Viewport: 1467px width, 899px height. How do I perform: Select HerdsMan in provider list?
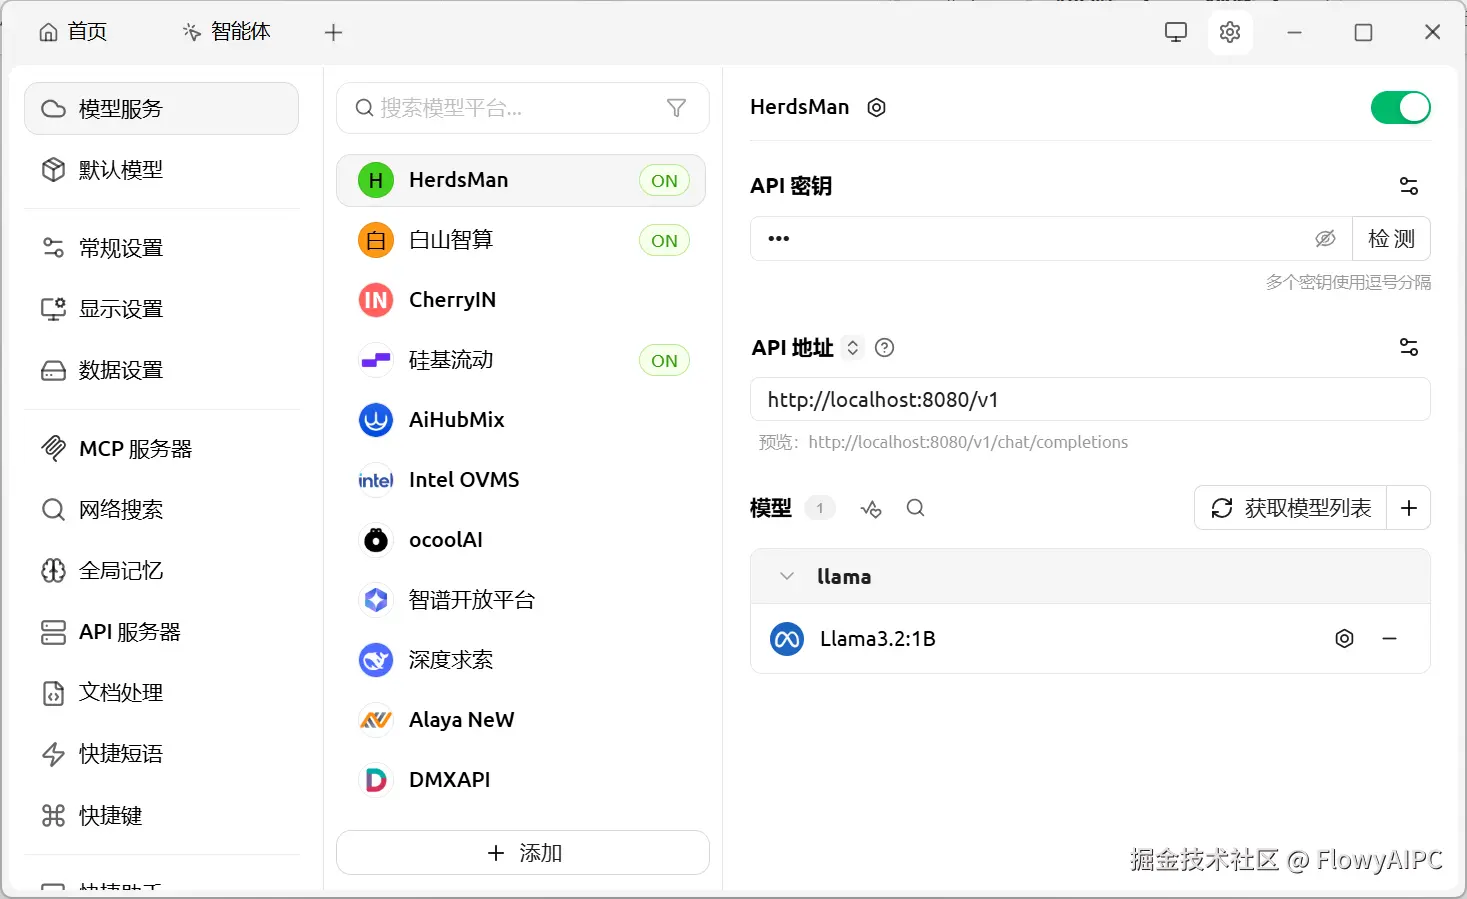(521, 180)
